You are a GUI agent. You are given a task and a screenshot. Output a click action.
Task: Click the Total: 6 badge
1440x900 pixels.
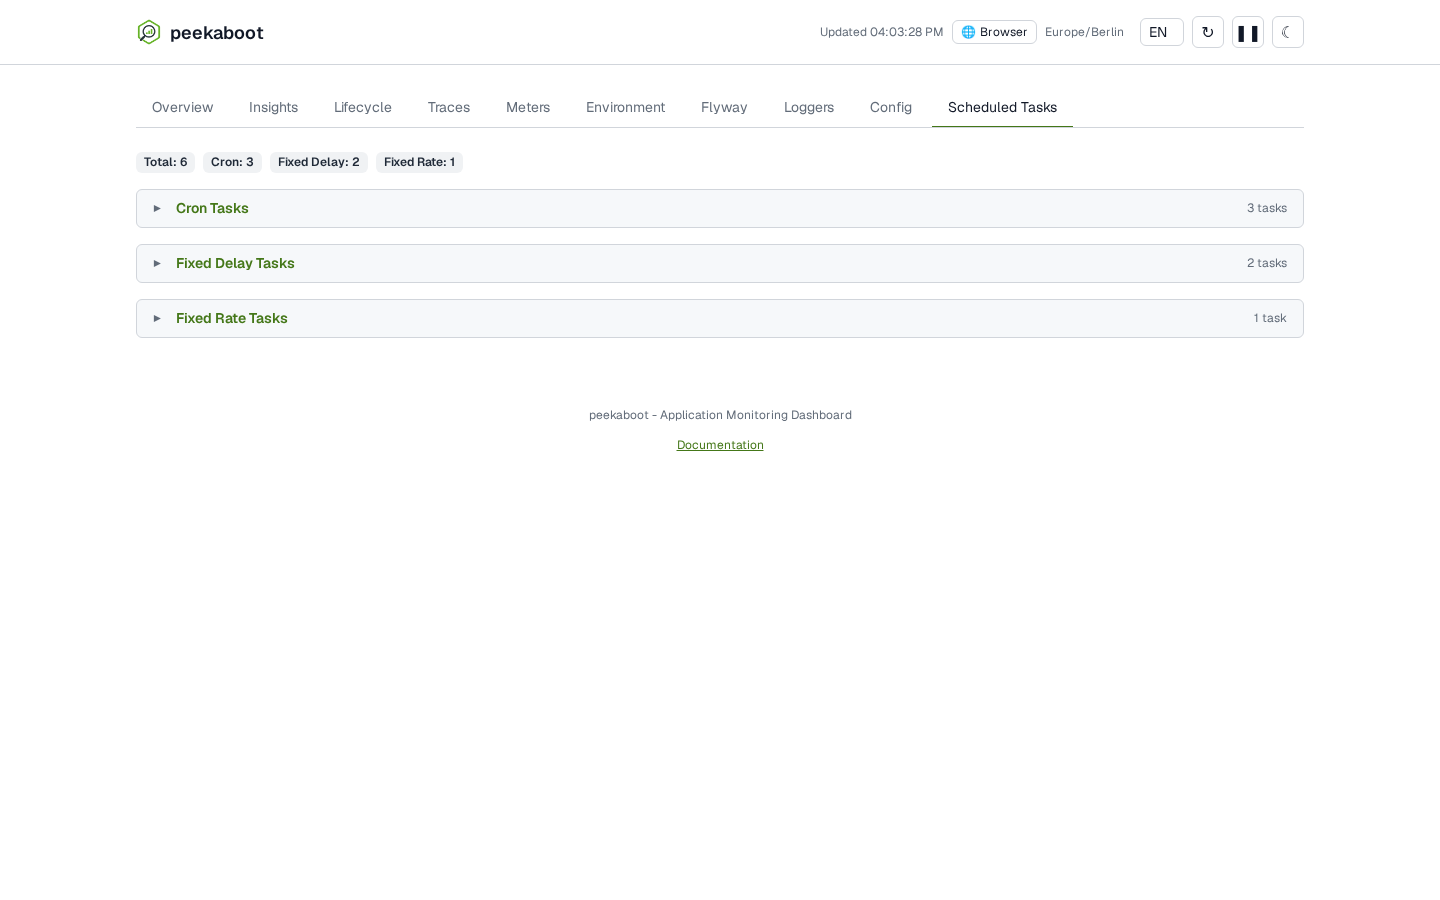point(165,162)
